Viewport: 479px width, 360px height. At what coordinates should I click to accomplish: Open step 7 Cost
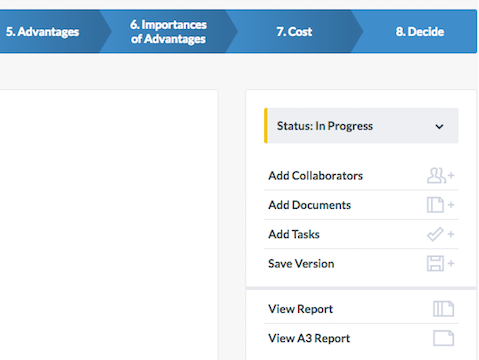click(x=294, y=32)
